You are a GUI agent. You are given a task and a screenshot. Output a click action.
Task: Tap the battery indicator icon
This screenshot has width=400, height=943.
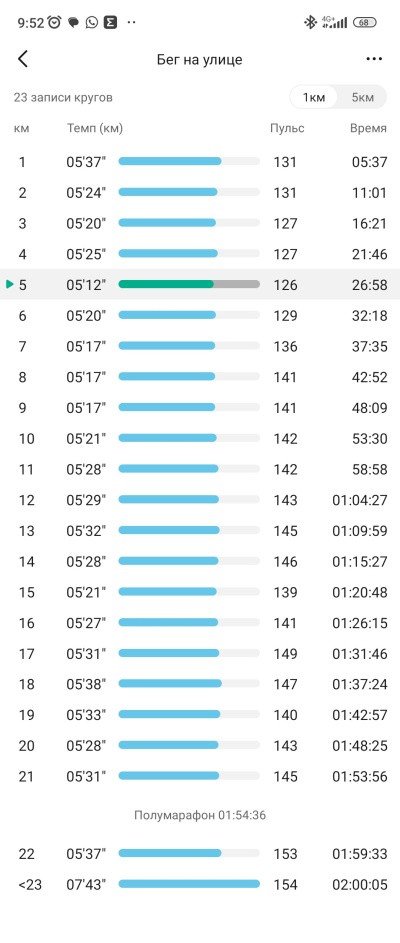365,23
